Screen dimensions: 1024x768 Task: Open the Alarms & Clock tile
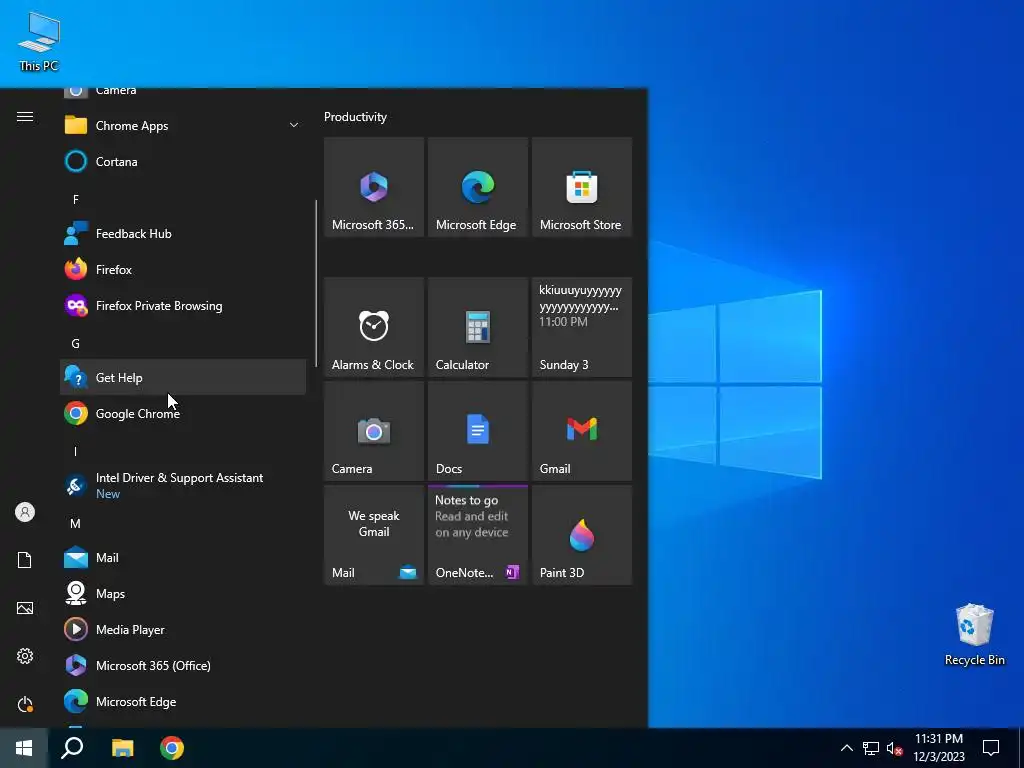coord(374,327)
